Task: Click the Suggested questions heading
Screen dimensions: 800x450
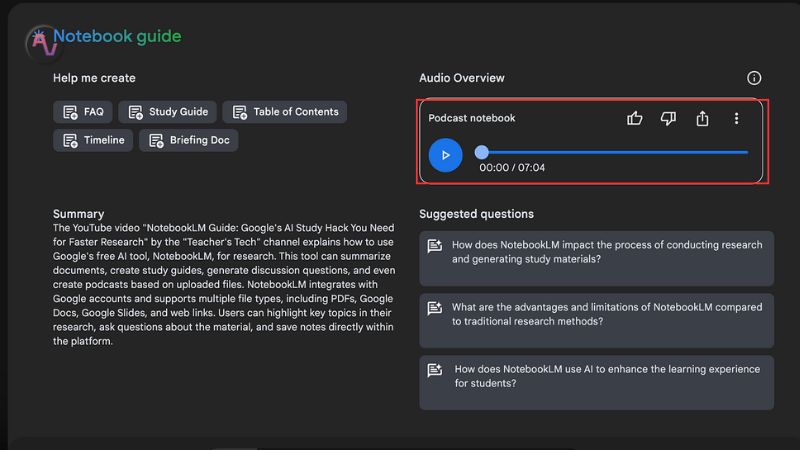Action: (x=477, y=214)
